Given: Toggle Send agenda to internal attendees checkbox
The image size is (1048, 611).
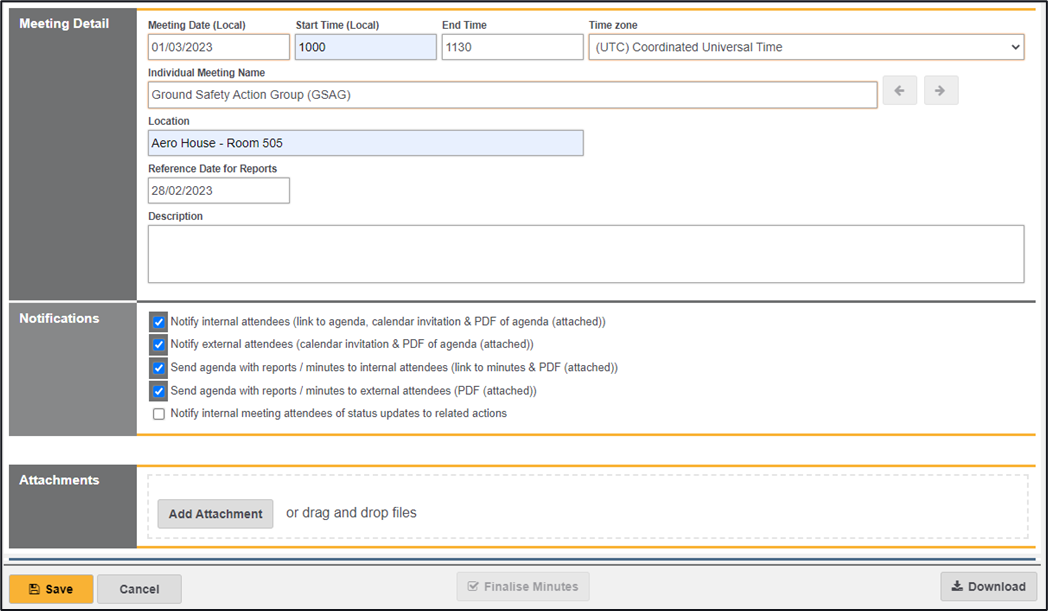Looking at the screenshot, I should (158, 368).
